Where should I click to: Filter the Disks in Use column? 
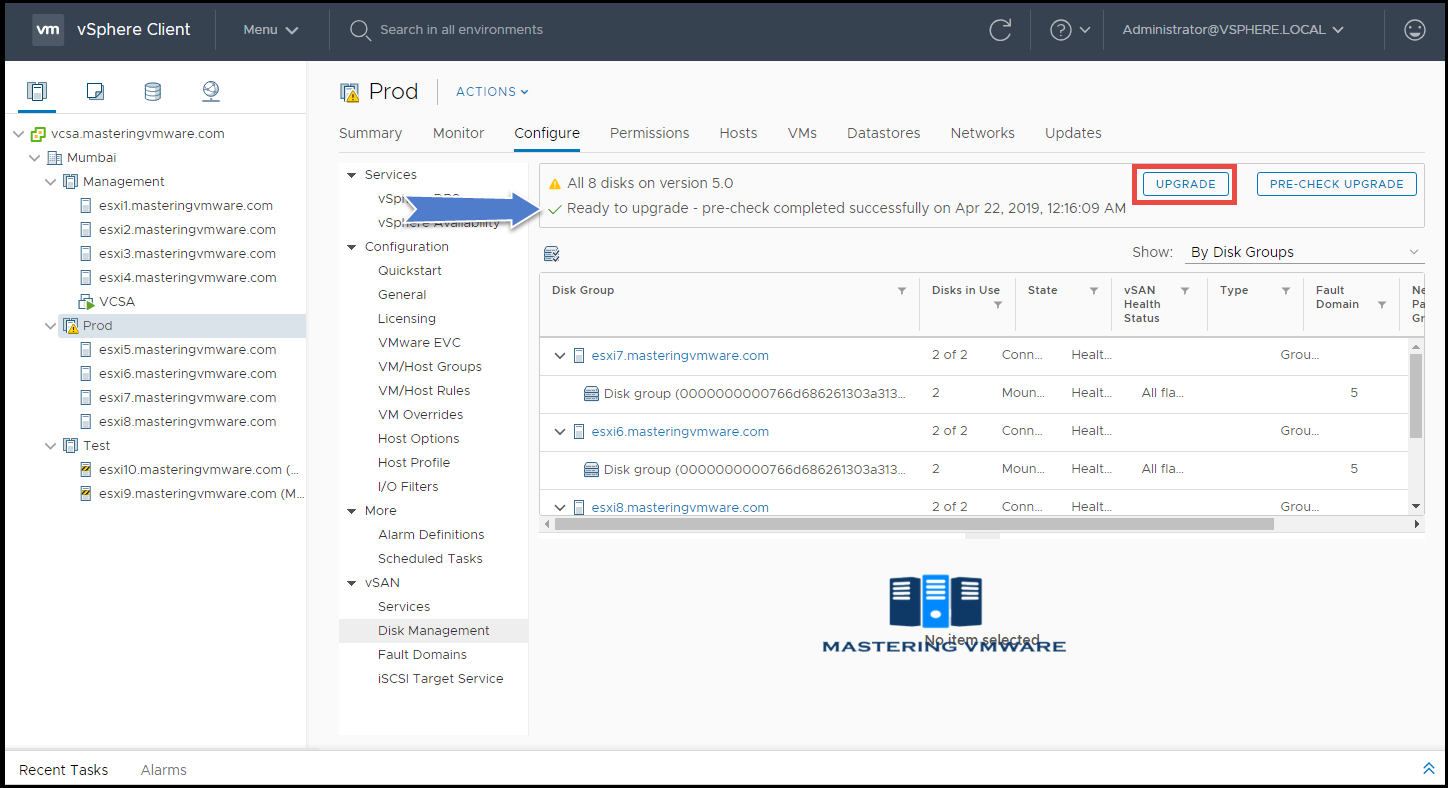click(x=998, y=305)
